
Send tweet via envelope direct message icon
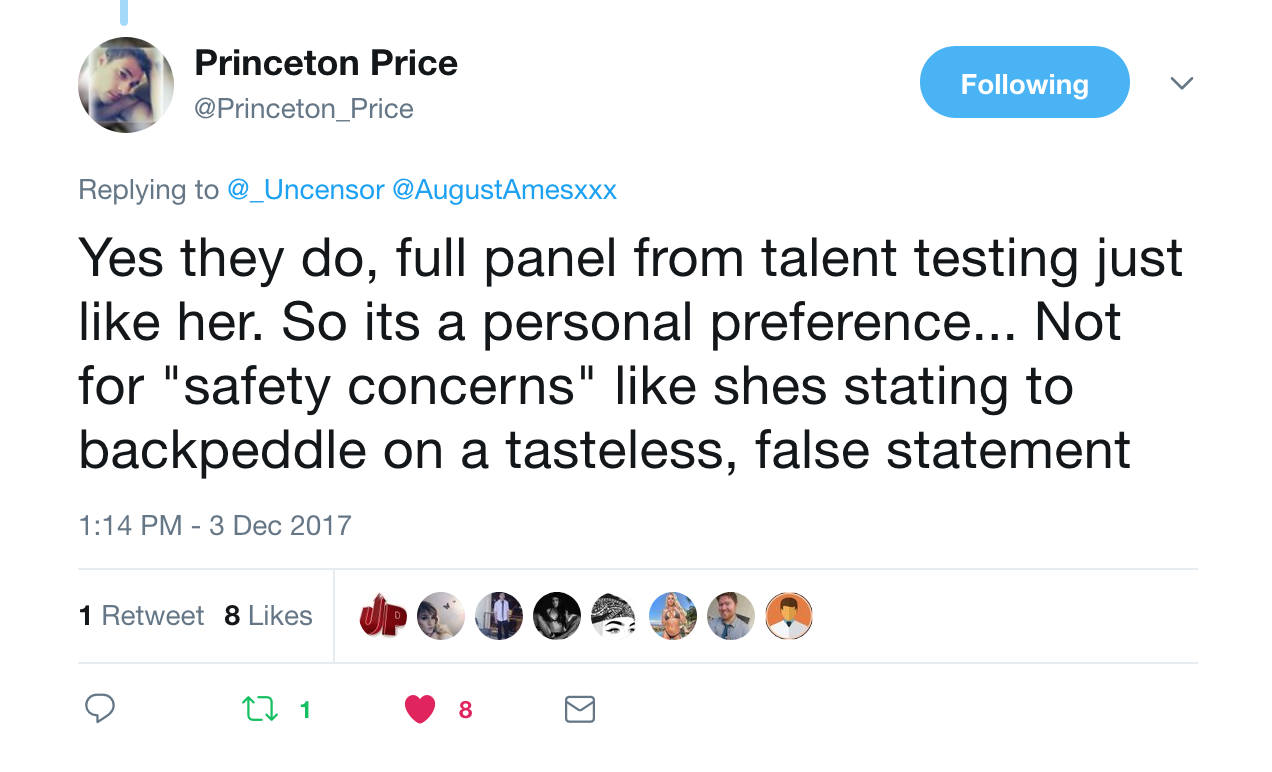[580, 709]
